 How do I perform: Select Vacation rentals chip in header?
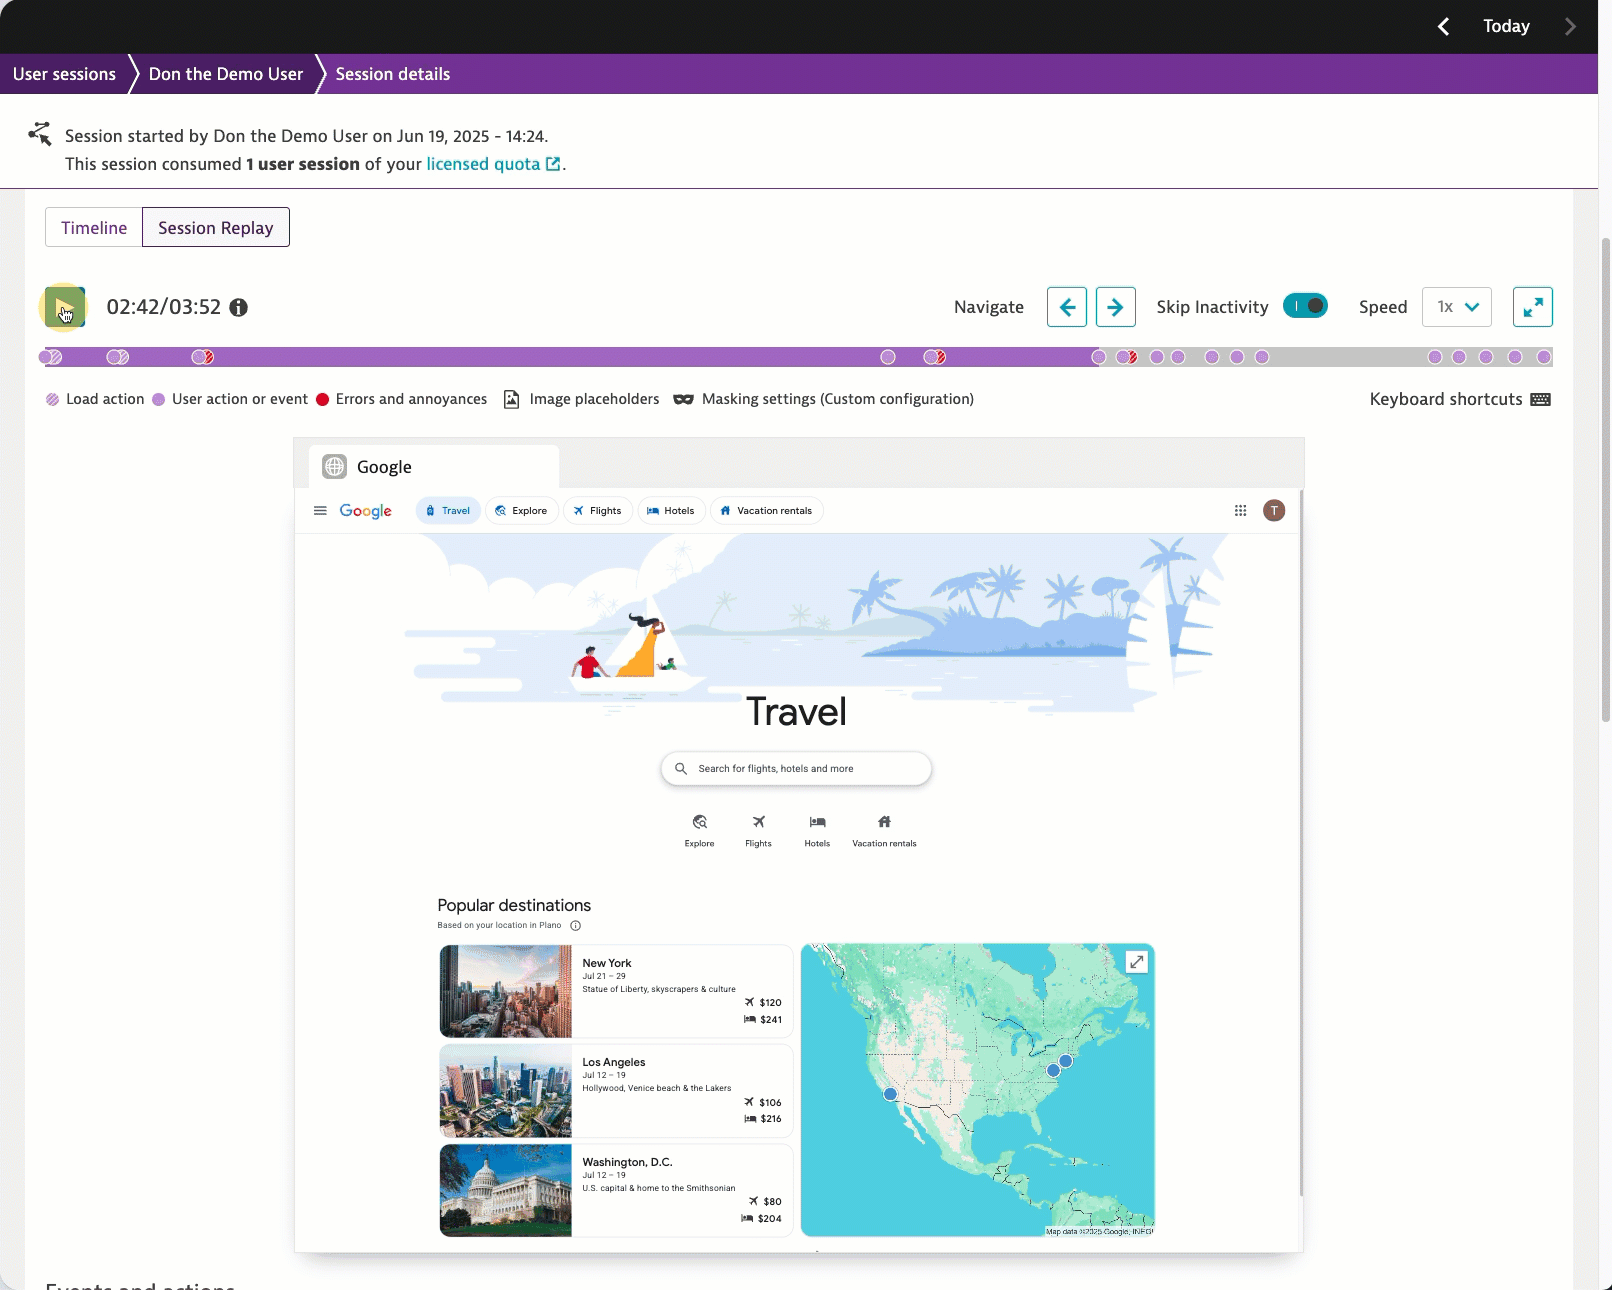pos(767,511)
